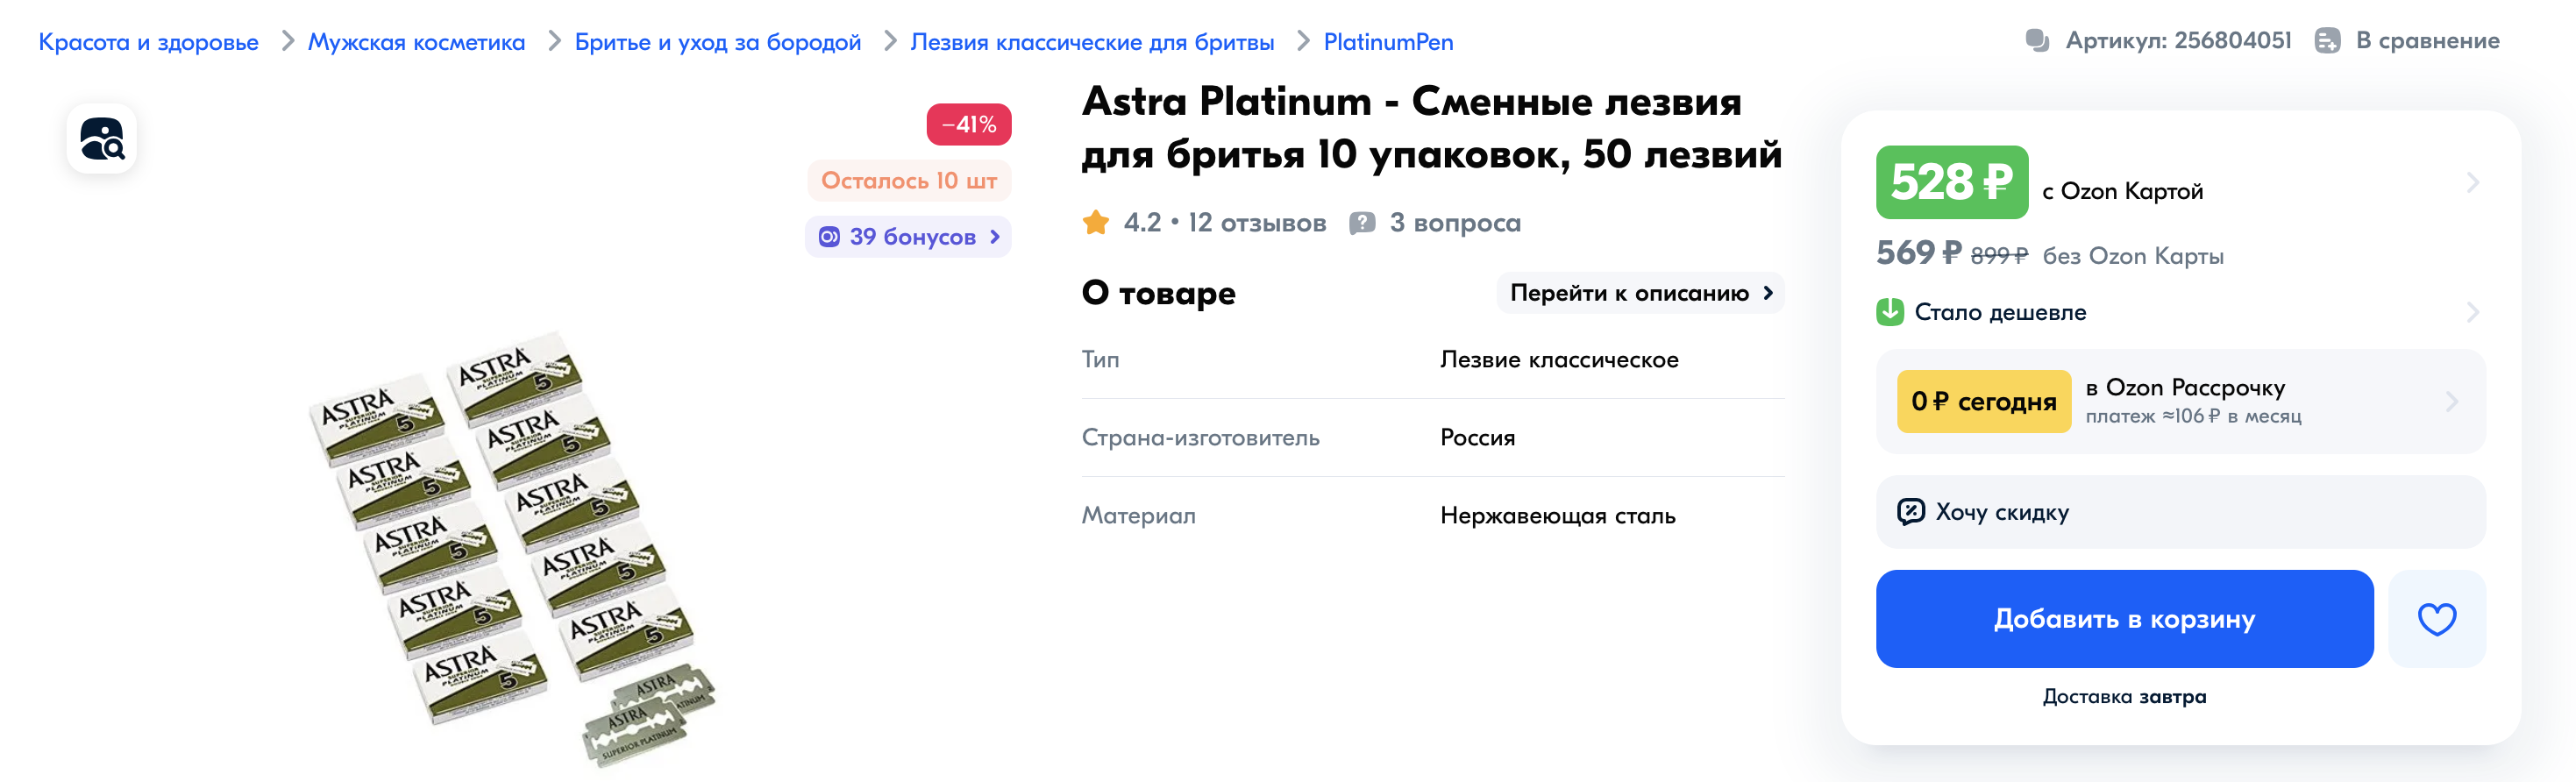Click Нержавеющая сталь material value
Screen dimensions: 2576x782
tap(1557, 516)
